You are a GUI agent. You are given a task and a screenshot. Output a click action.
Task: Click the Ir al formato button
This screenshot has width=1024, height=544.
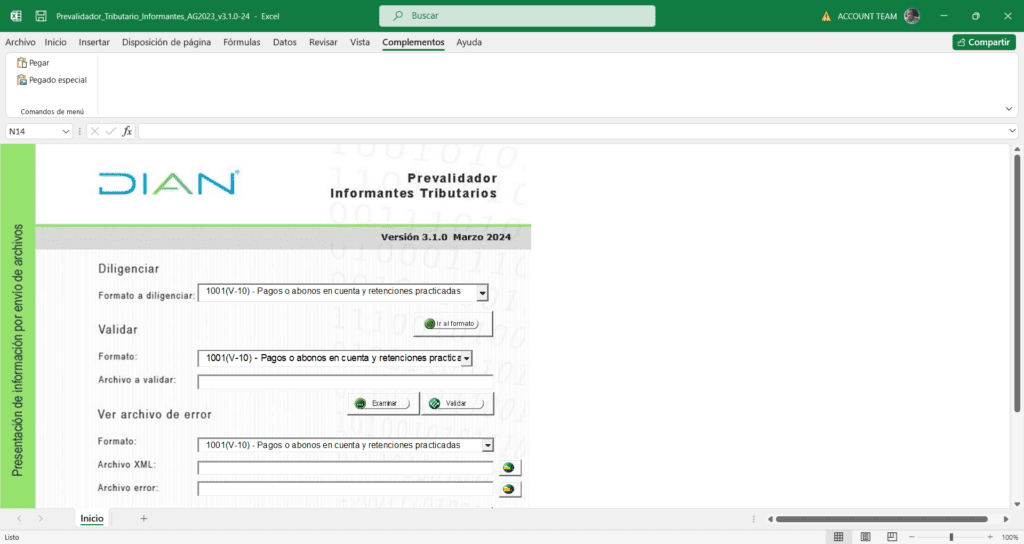point(453,323)
